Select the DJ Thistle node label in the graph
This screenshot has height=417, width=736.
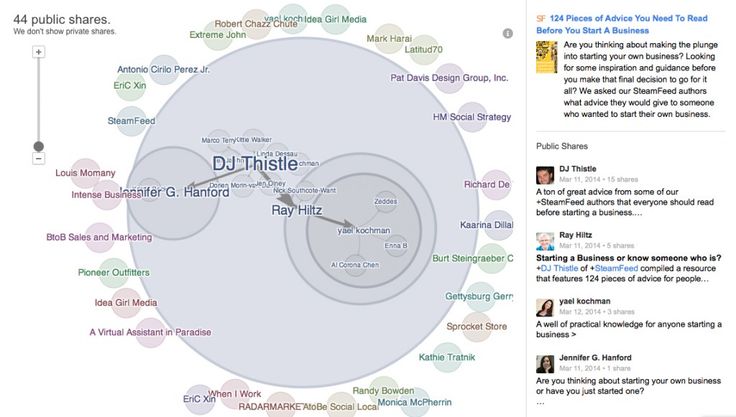pos(255,164)
